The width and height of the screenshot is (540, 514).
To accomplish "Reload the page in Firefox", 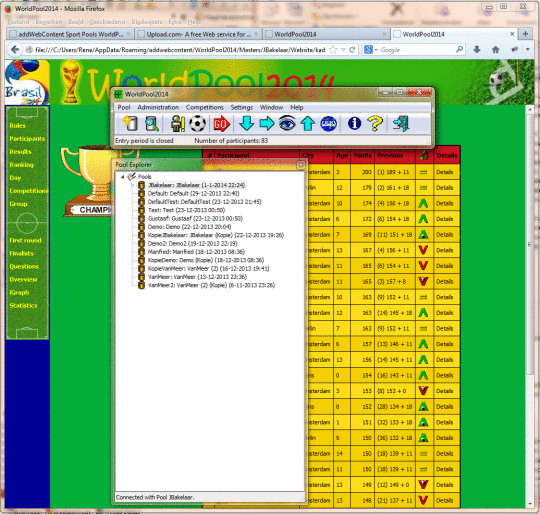I will [x=352, y=50].
